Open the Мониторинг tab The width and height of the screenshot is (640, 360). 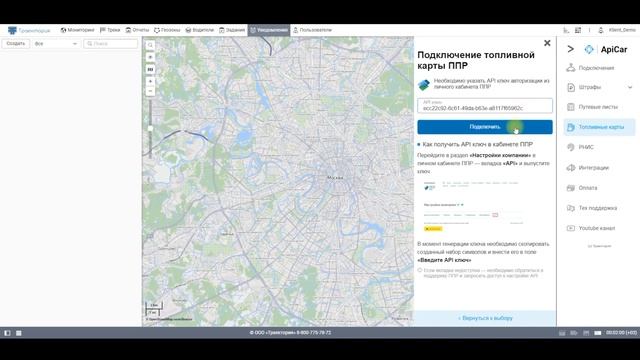[77, 30]
